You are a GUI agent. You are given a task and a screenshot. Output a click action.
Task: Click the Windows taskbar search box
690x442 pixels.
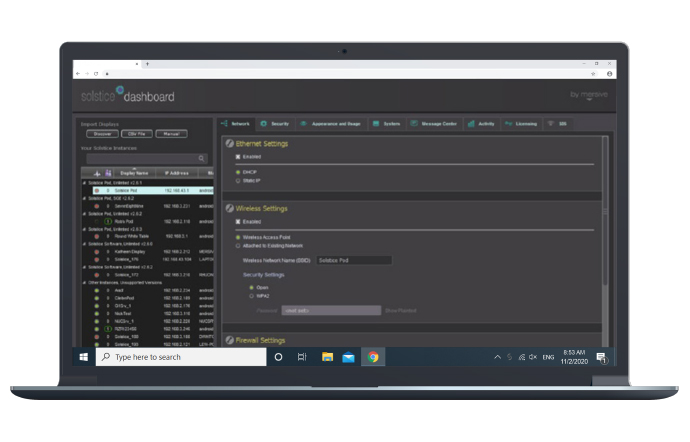pyautogui.click(x=181, y=357)
